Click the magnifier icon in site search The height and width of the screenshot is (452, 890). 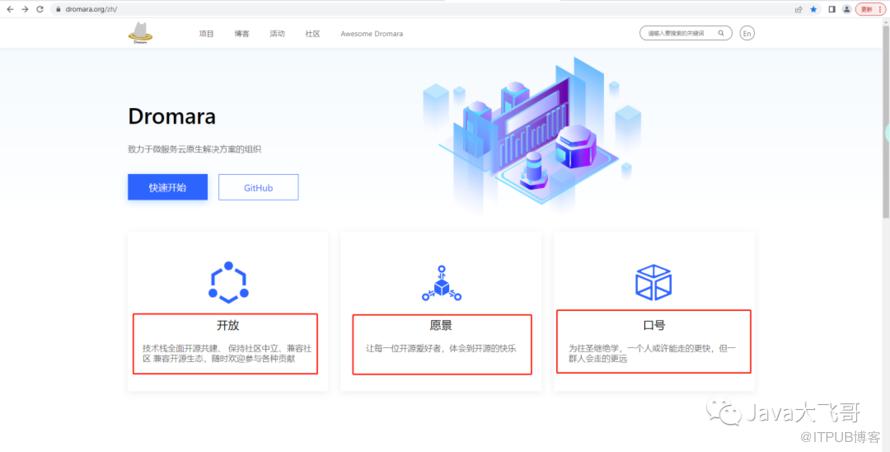pyautogui.click(x=721, y=33)
